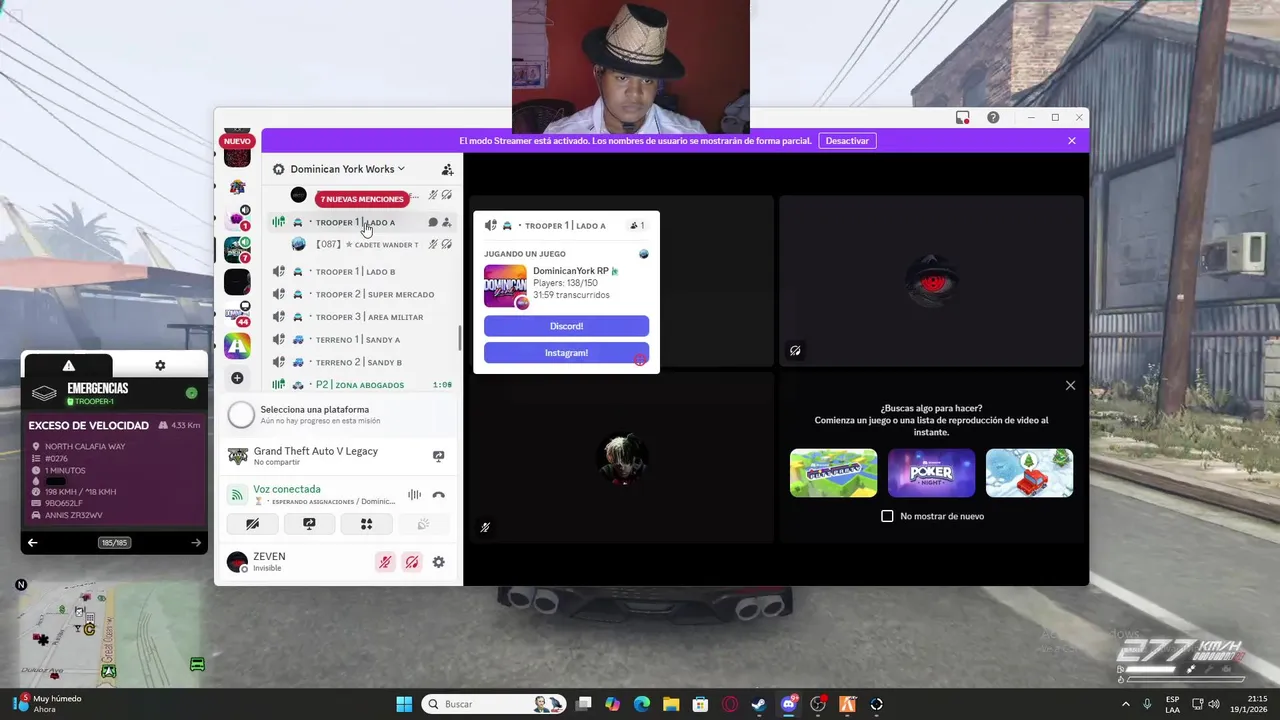Open the server icon with 1 badge

[x=237, y=217]
